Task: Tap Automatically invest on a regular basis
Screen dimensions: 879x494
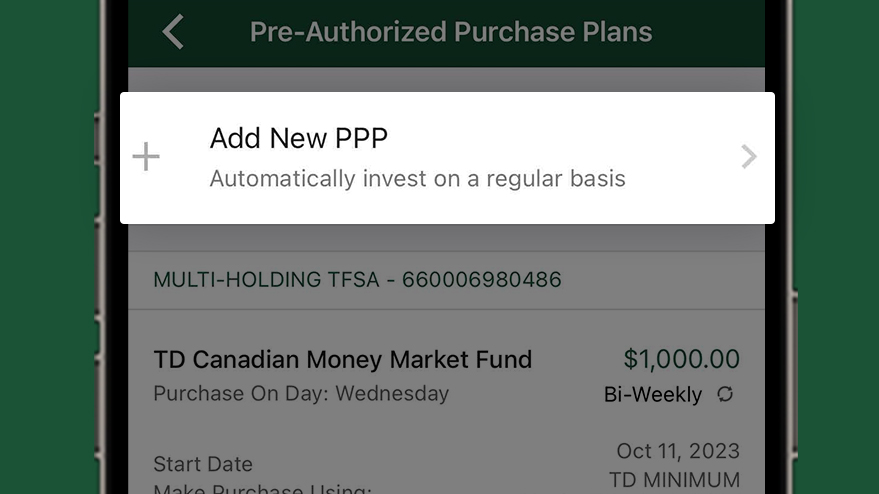Action: pyautogui.click(x=418, y=178)
